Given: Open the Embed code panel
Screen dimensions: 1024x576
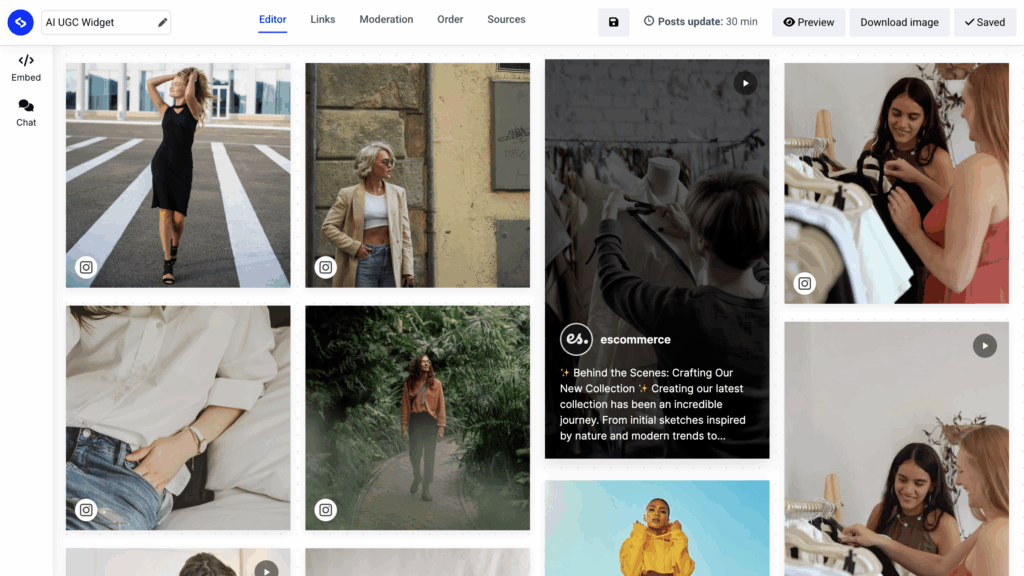Looking at the screenshot, I should click(x=26, y=67).
